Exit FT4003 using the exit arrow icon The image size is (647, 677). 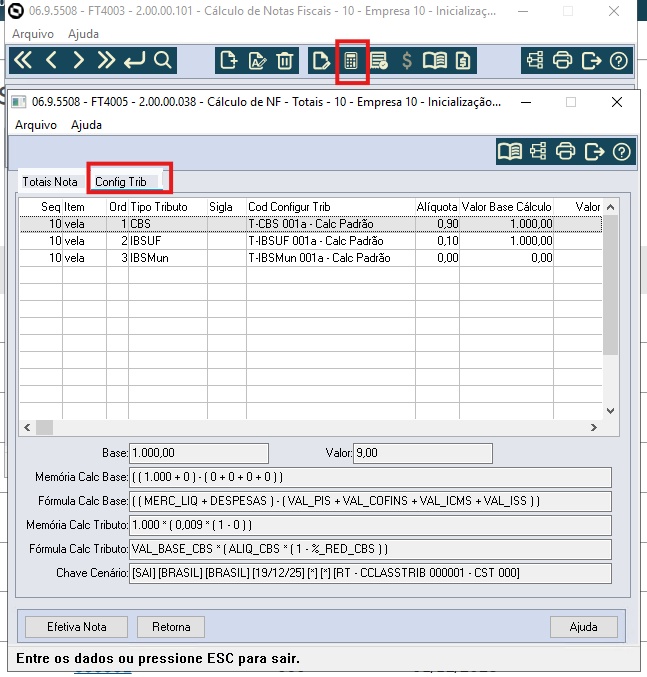[591, 60]
